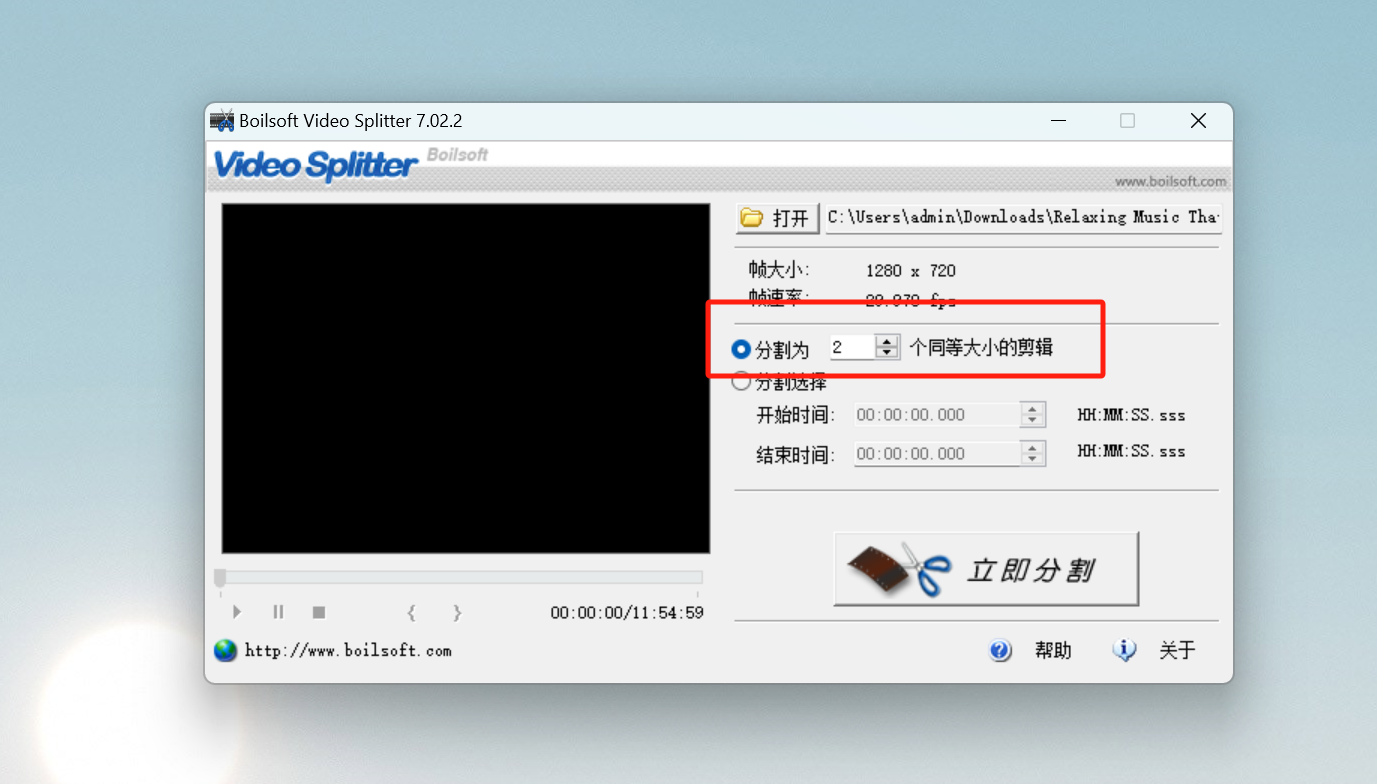Click the 开始时间 start time field
Screen dimensions: 1377x784
click(937, 415)
